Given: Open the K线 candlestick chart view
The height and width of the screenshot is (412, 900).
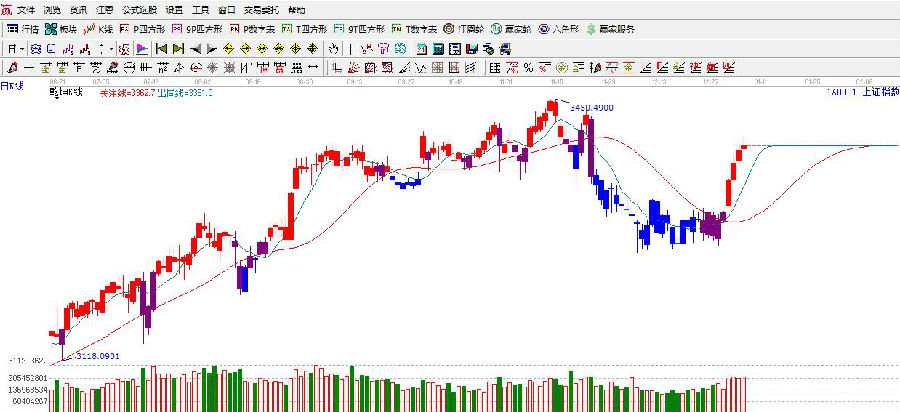Looking at the screenshot, I should pos(98,29).
